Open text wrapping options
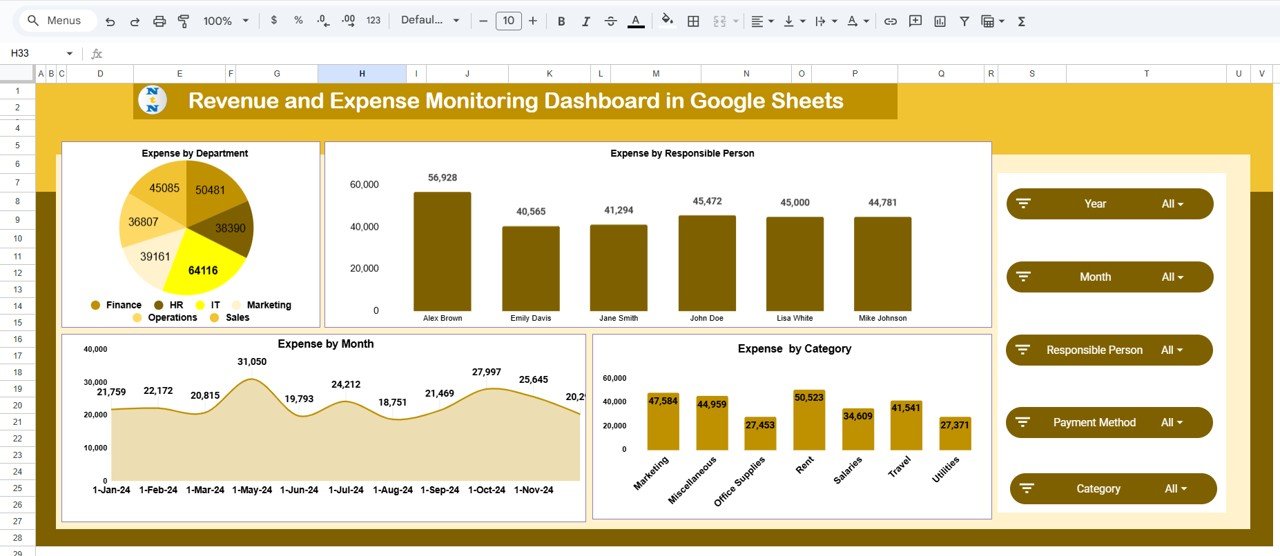The image size is (1280, 556). [825, 21]
